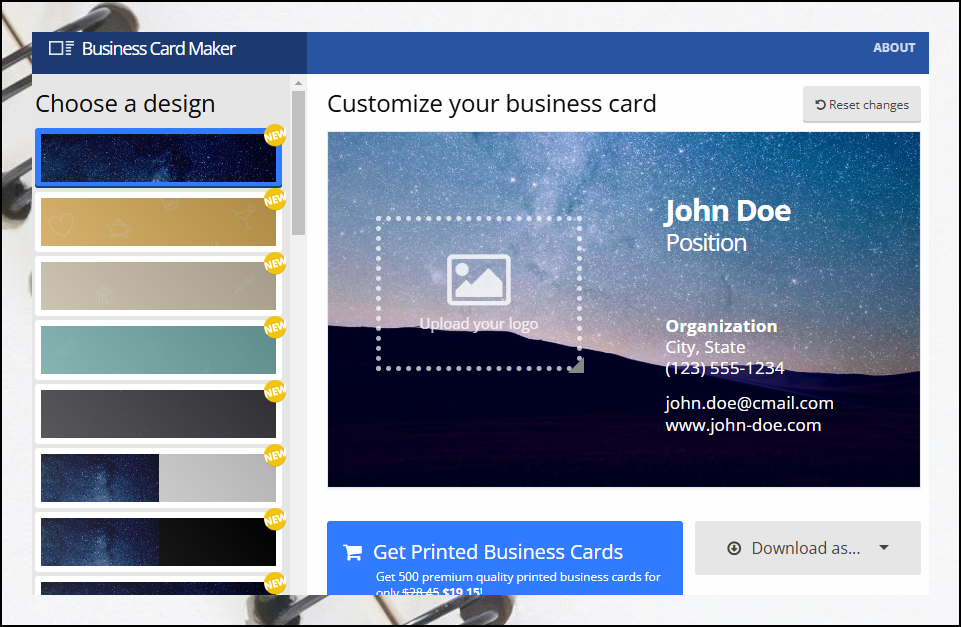Click the NEW badge on dark gray design
This screenshot has height=627, width=961.
point(275,392)
